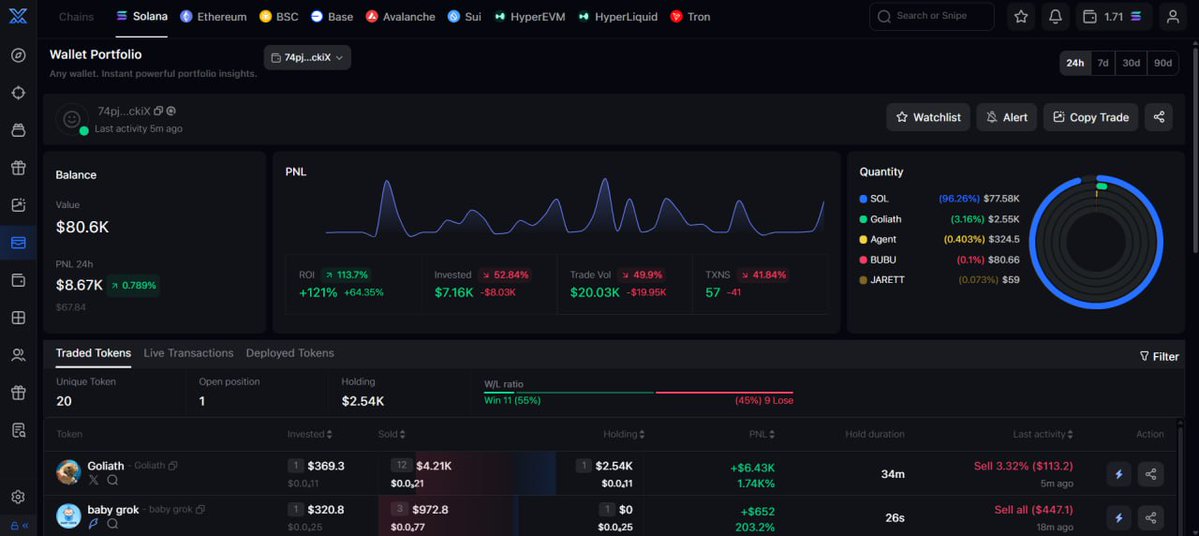Sort the table by Last activity column
Viewport: 1199px width, 536px height.
pyautogui.click(x=1043, y=434)
